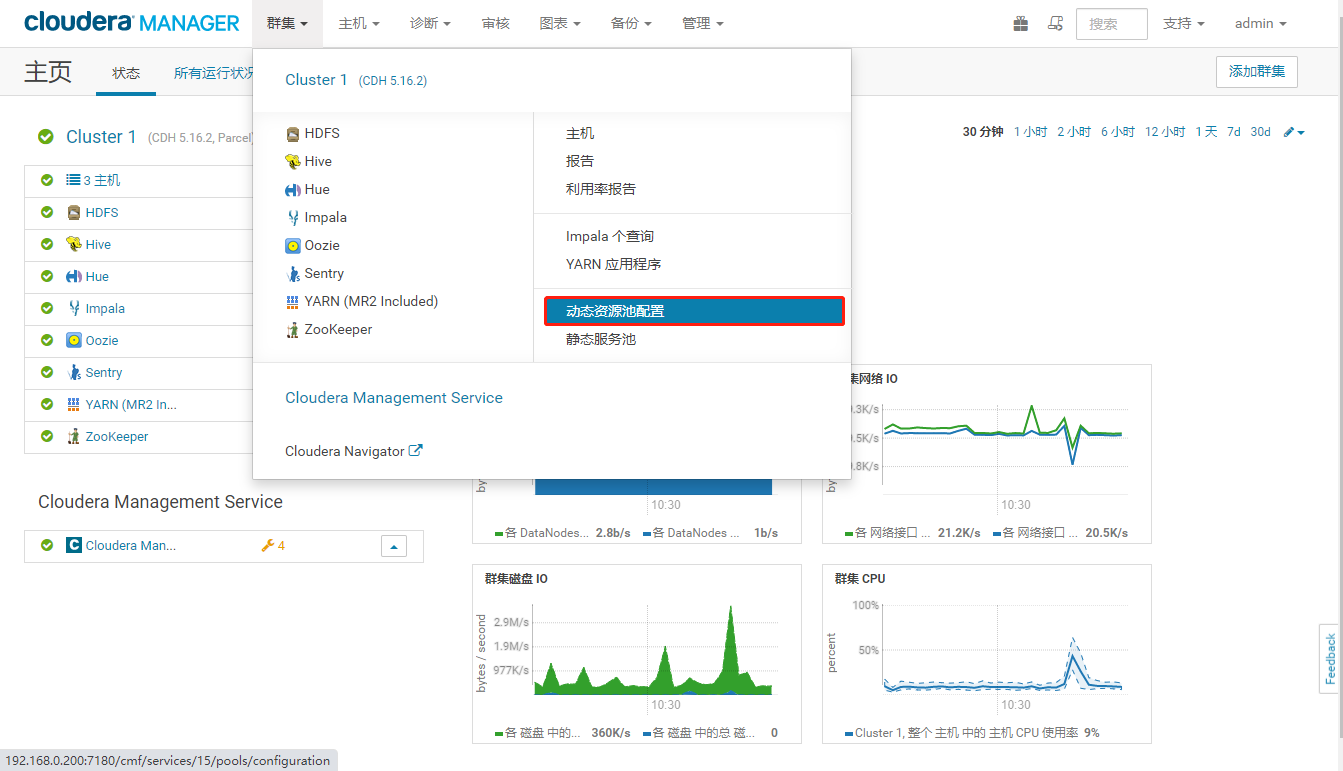This screenshot has width=1343, height=771.
Task: Set time range to 12 小时
Action: [1165, 132]
